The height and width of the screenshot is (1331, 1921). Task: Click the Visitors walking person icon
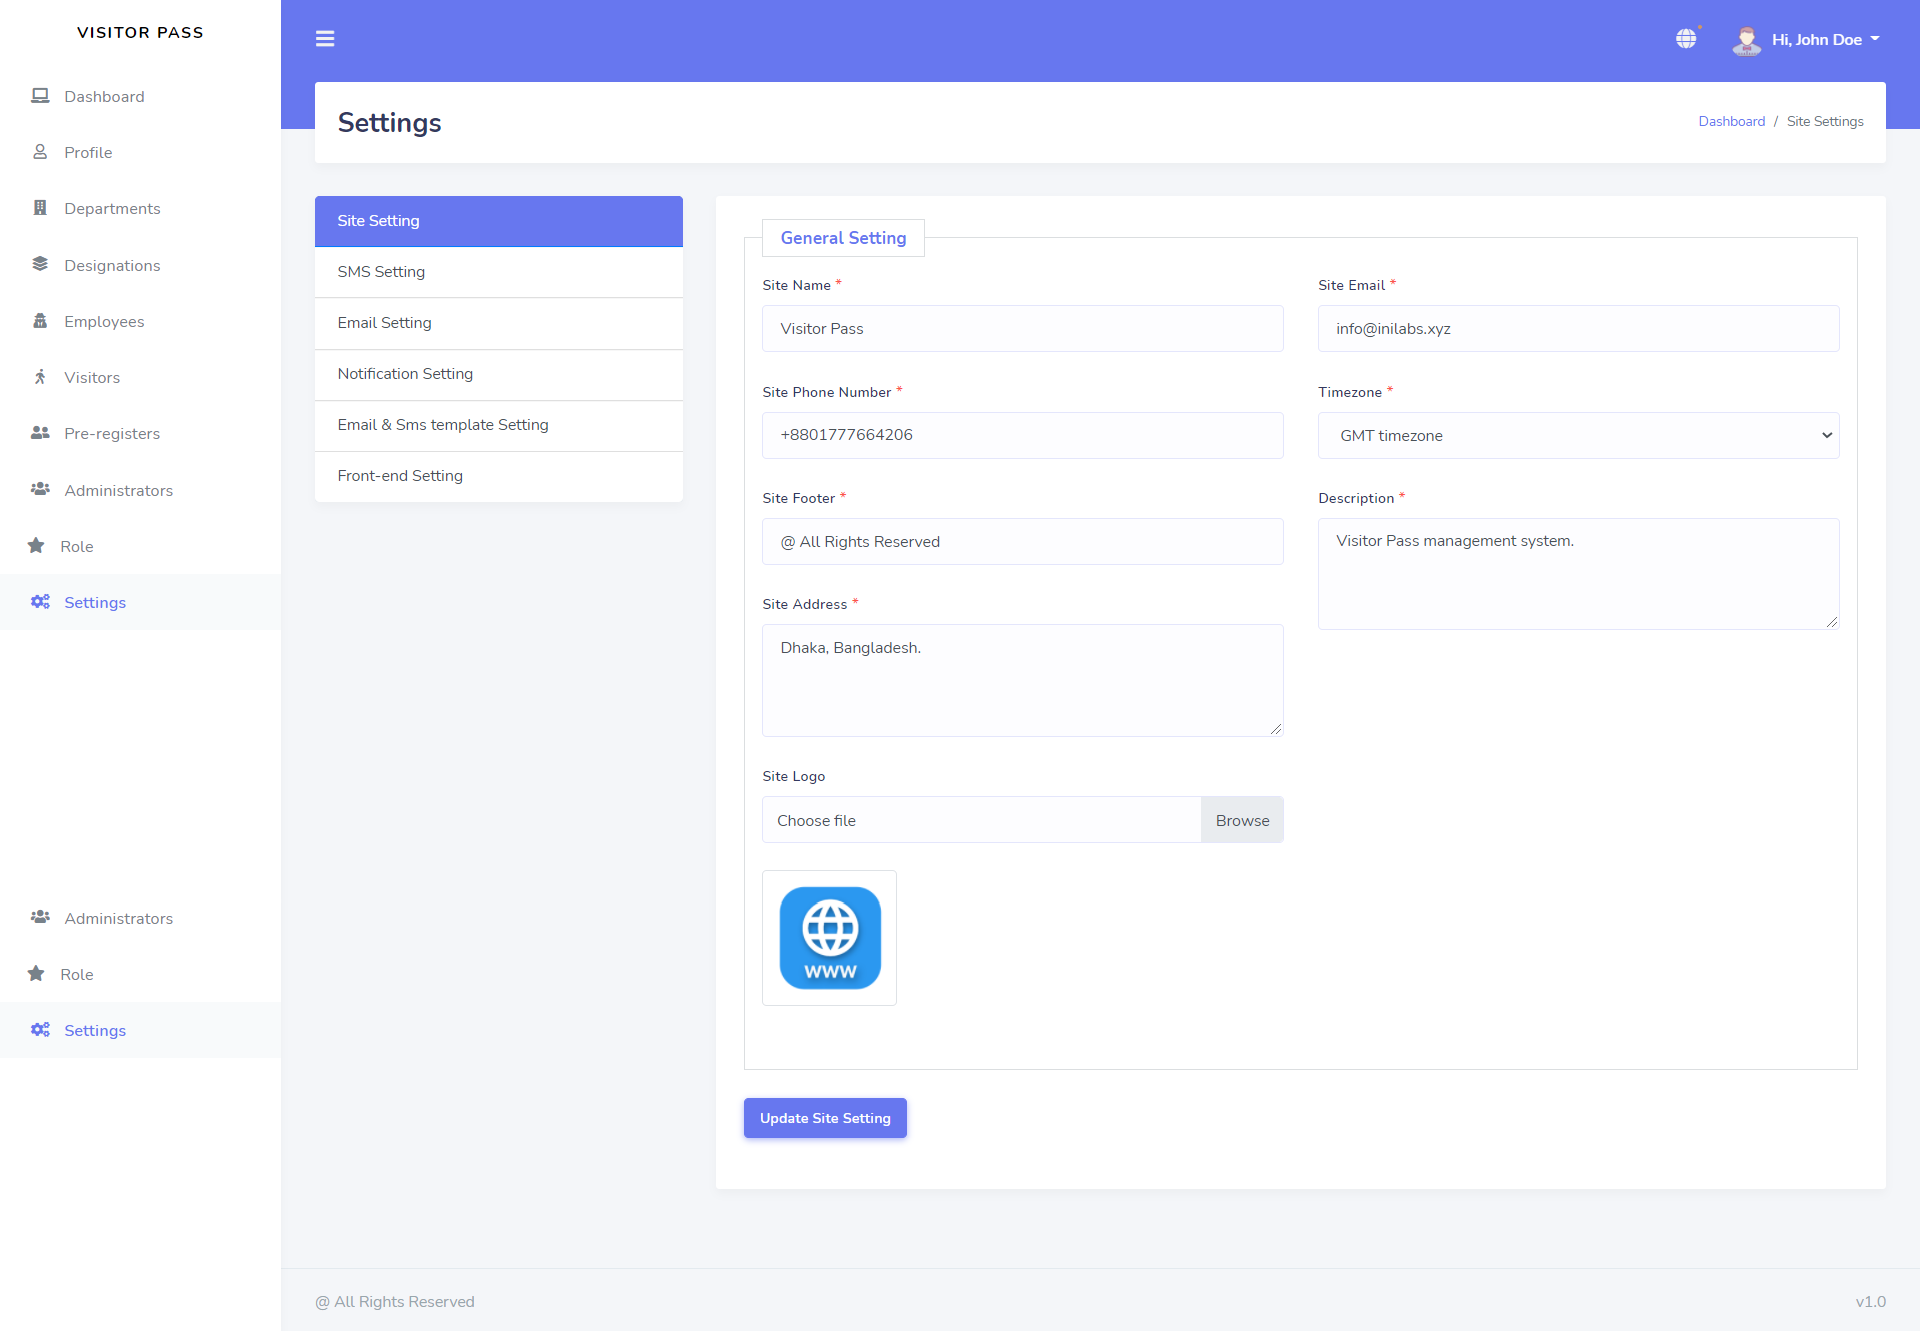click(40, 377)
